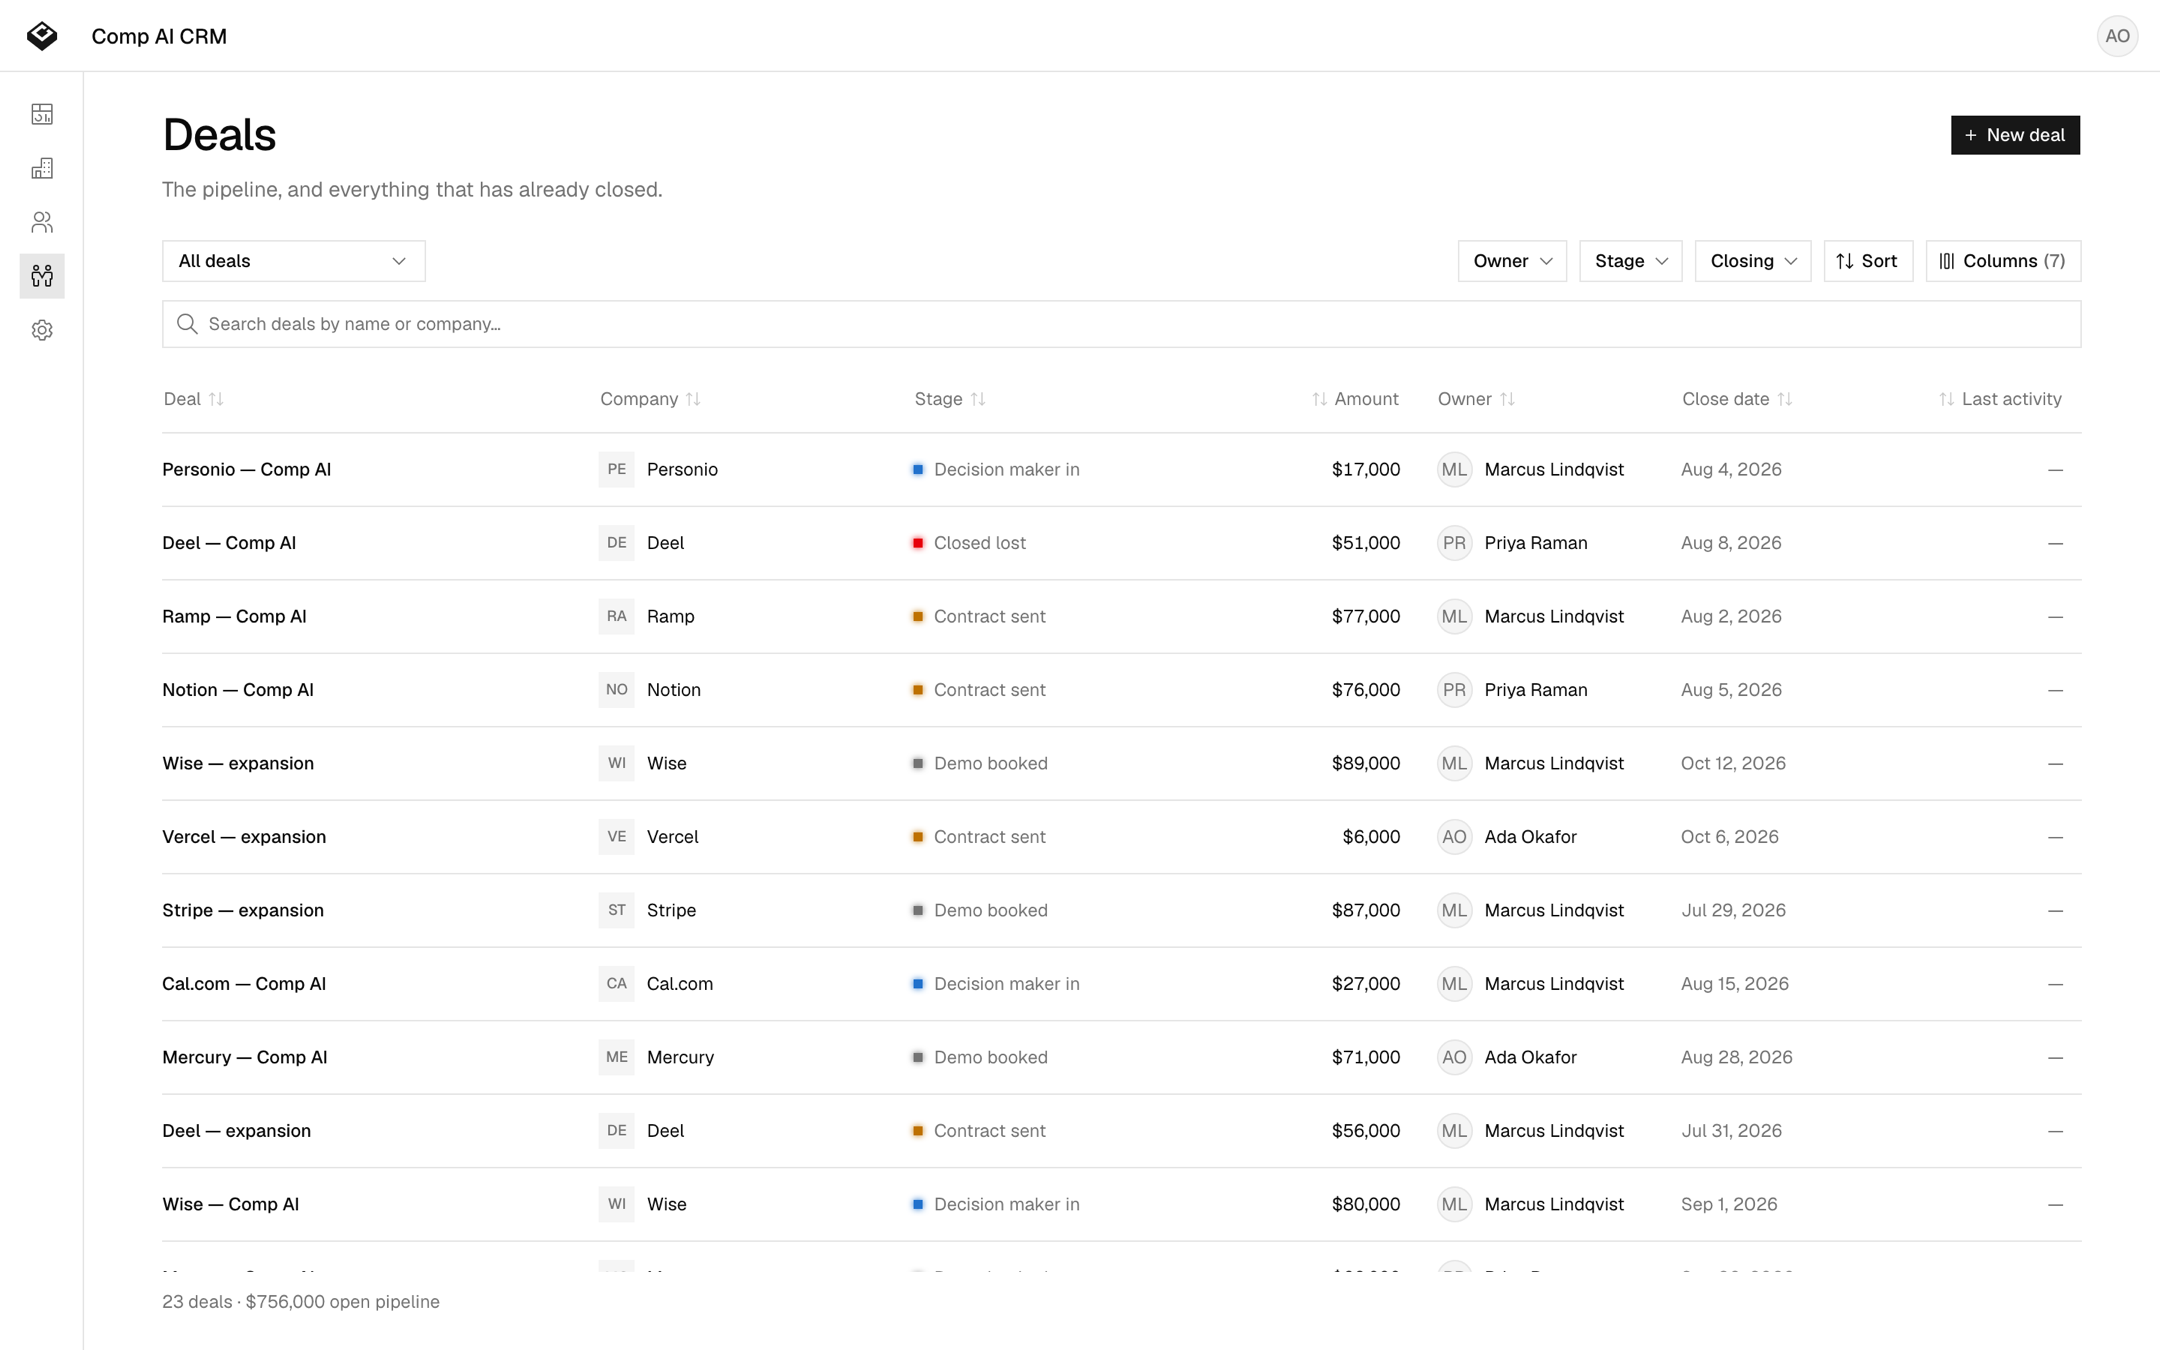Click the Sort button
The image size is (2160, 1350).
coord(1868,261)
